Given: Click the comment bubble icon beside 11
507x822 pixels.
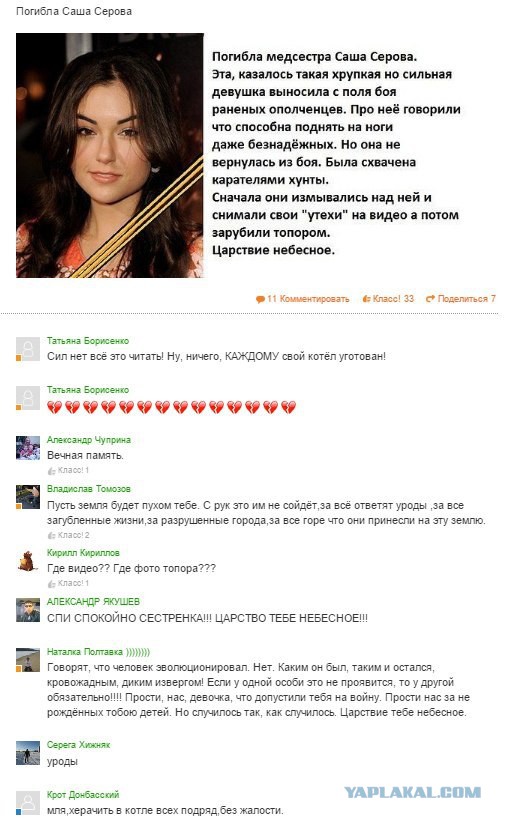Looking at the screenshot, I should point(260,299).
